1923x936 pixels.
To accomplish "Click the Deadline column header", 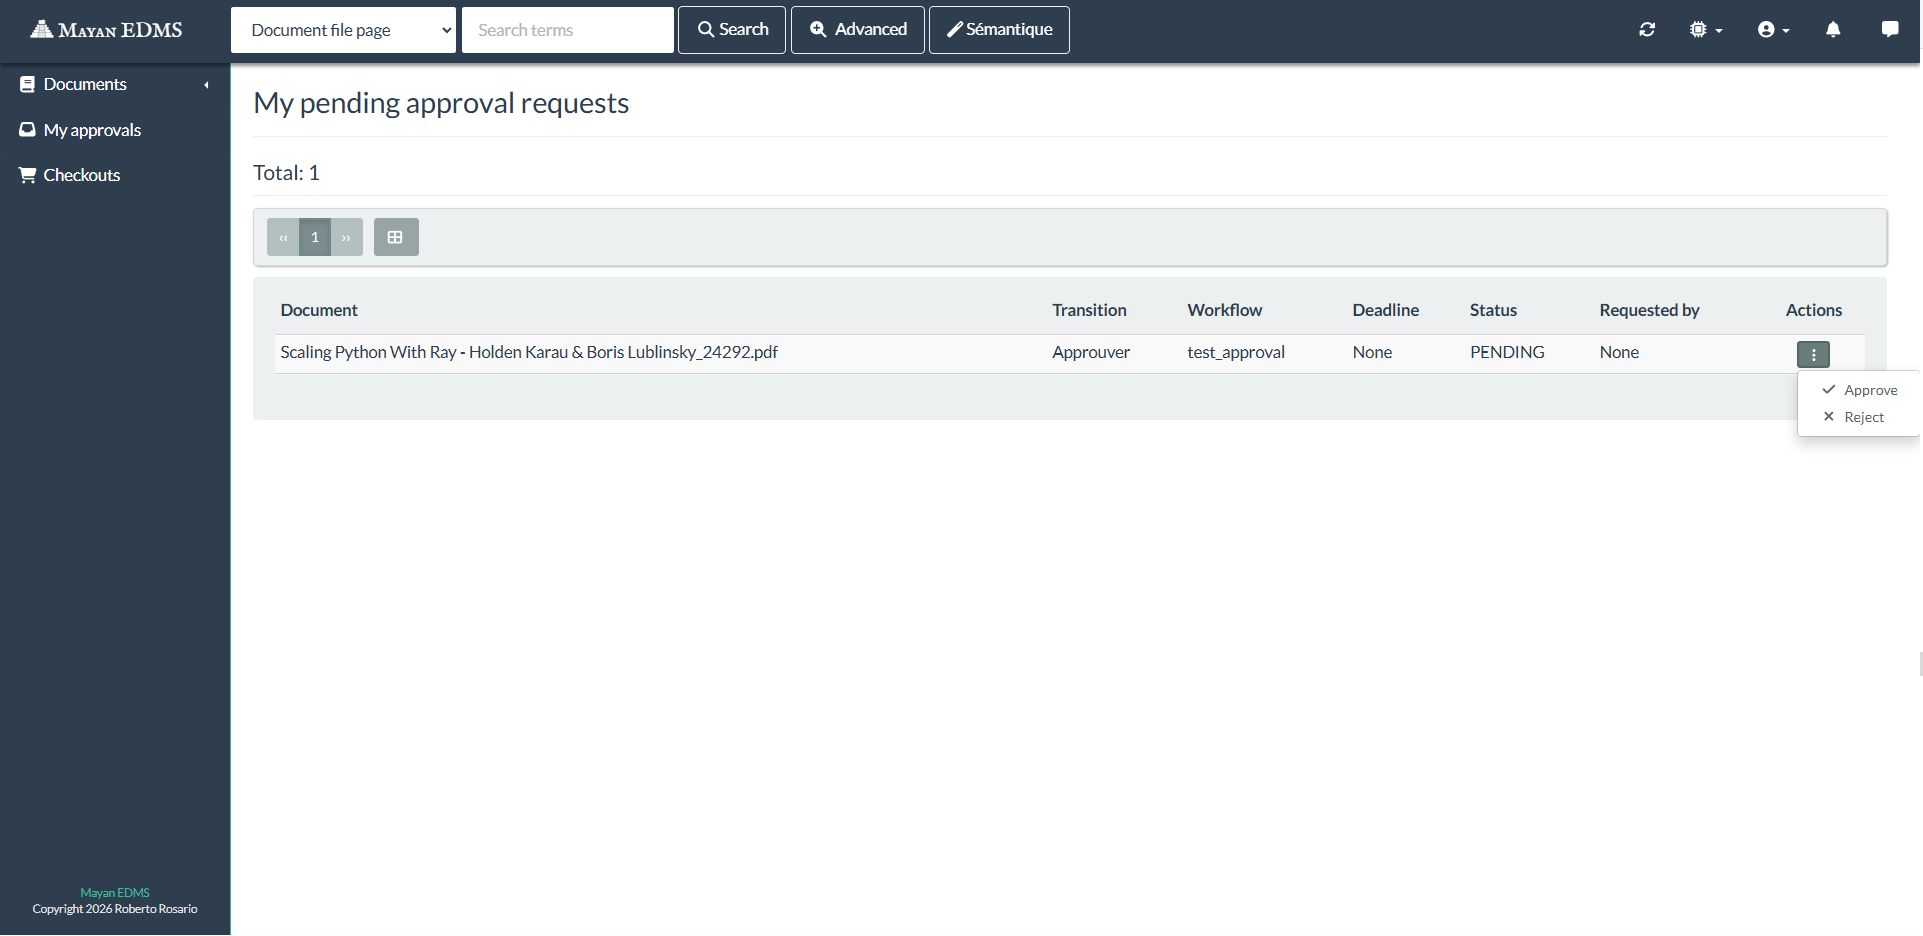I will tap(1385, 310).
